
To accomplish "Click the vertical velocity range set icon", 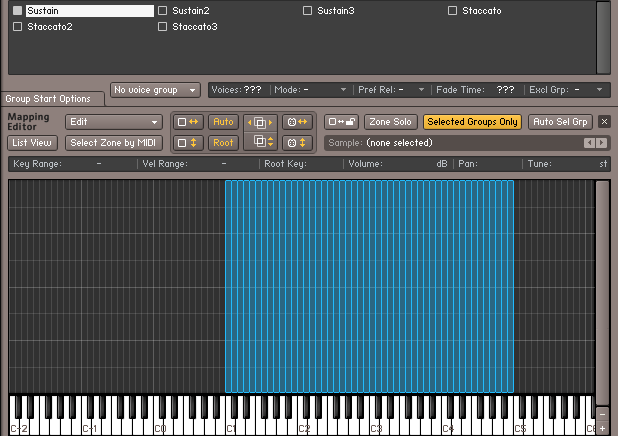I will click(297, 143).
